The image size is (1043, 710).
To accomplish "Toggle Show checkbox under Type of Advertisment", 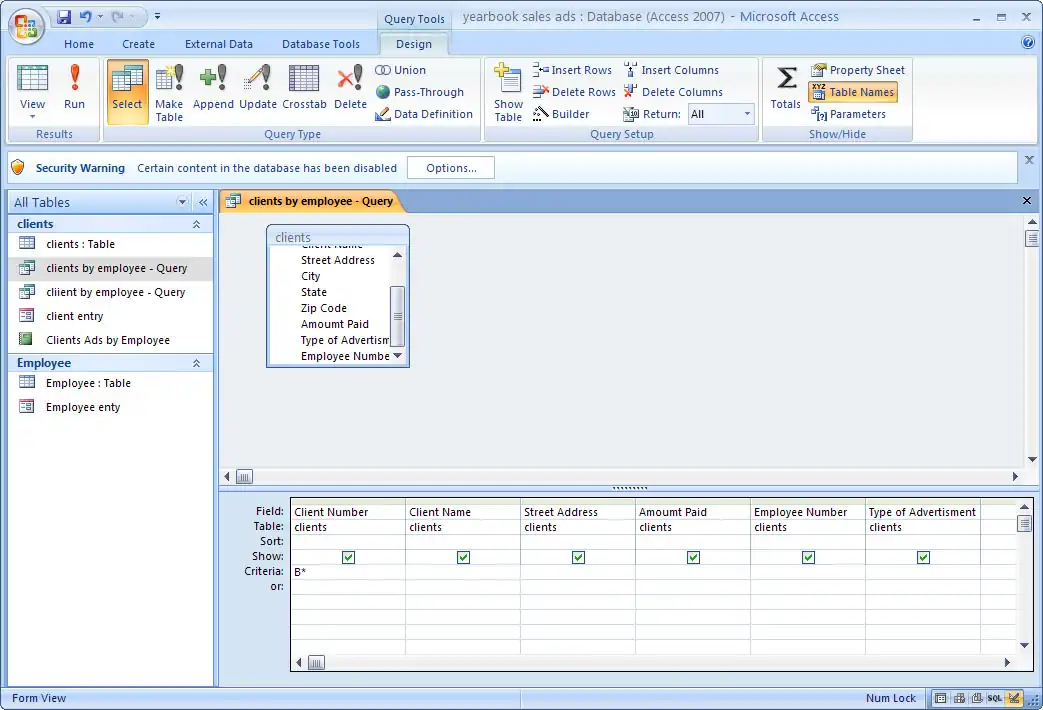I will tap(923, 557).
